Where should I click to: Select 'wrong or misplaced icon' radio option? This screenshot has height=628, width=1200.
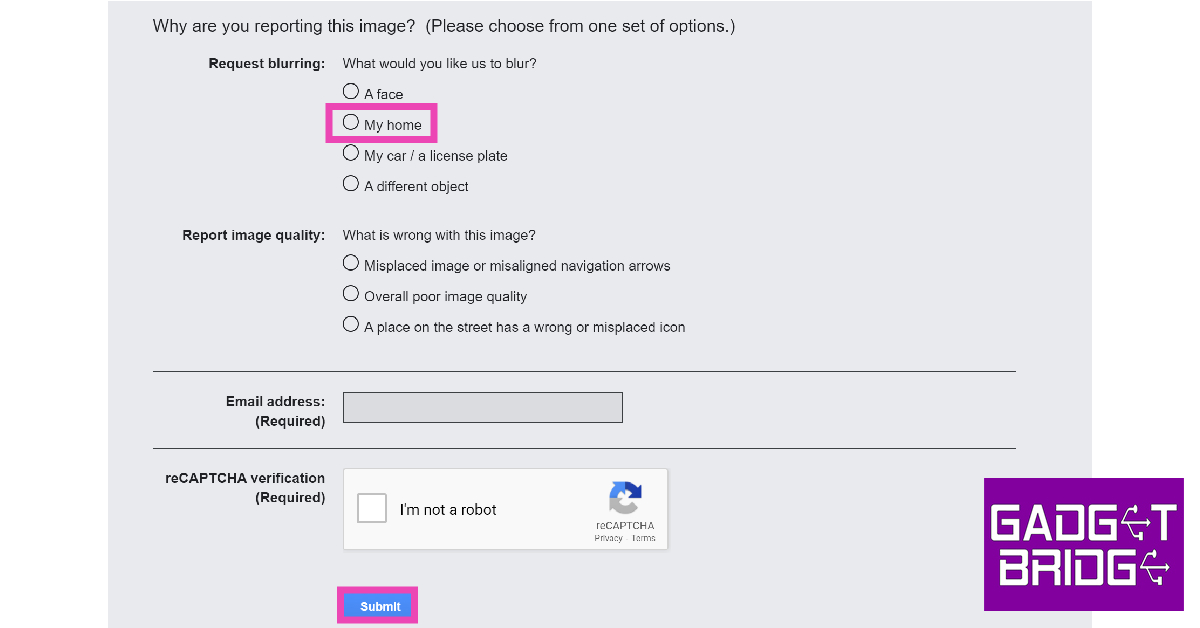coord(351,325)
